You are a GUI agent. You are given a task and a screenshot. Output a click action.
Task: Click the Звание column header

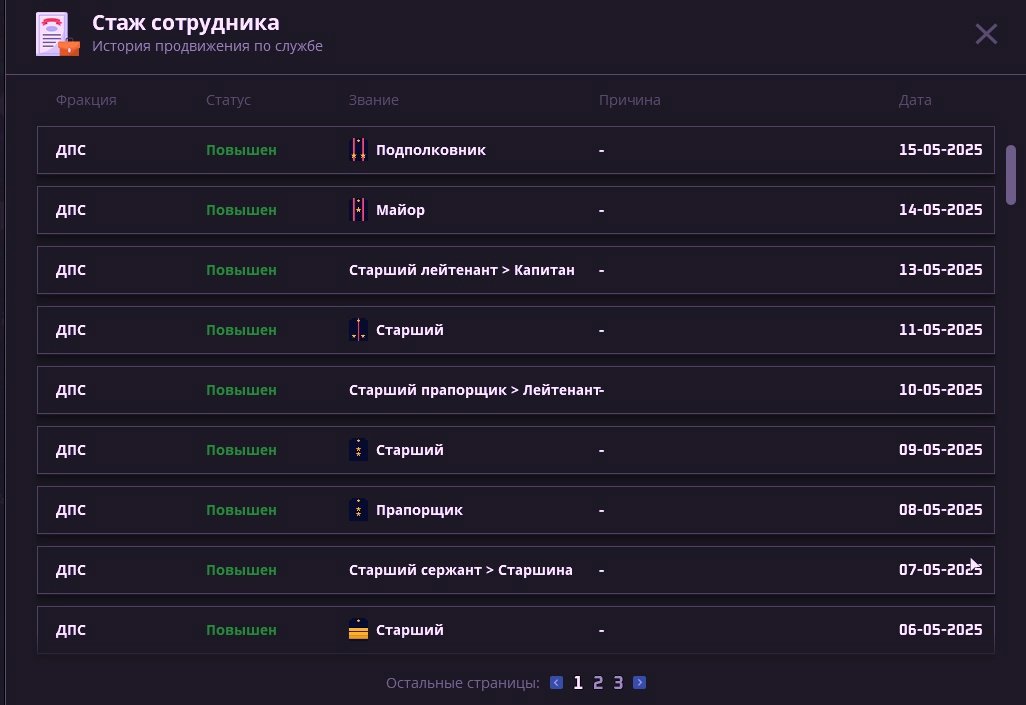pos(374,100)
